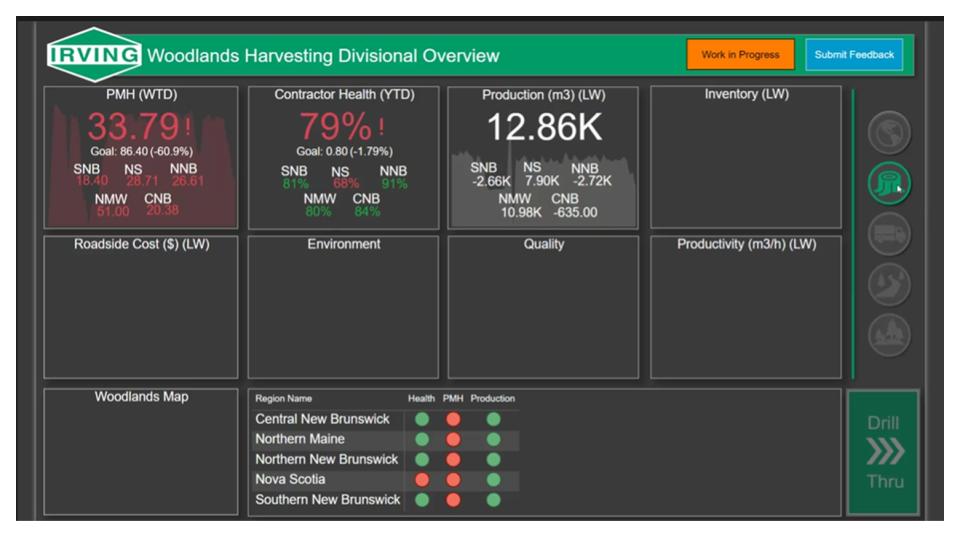
Task: Click the 79% Contractor Health value
Action: pos(336,127)
